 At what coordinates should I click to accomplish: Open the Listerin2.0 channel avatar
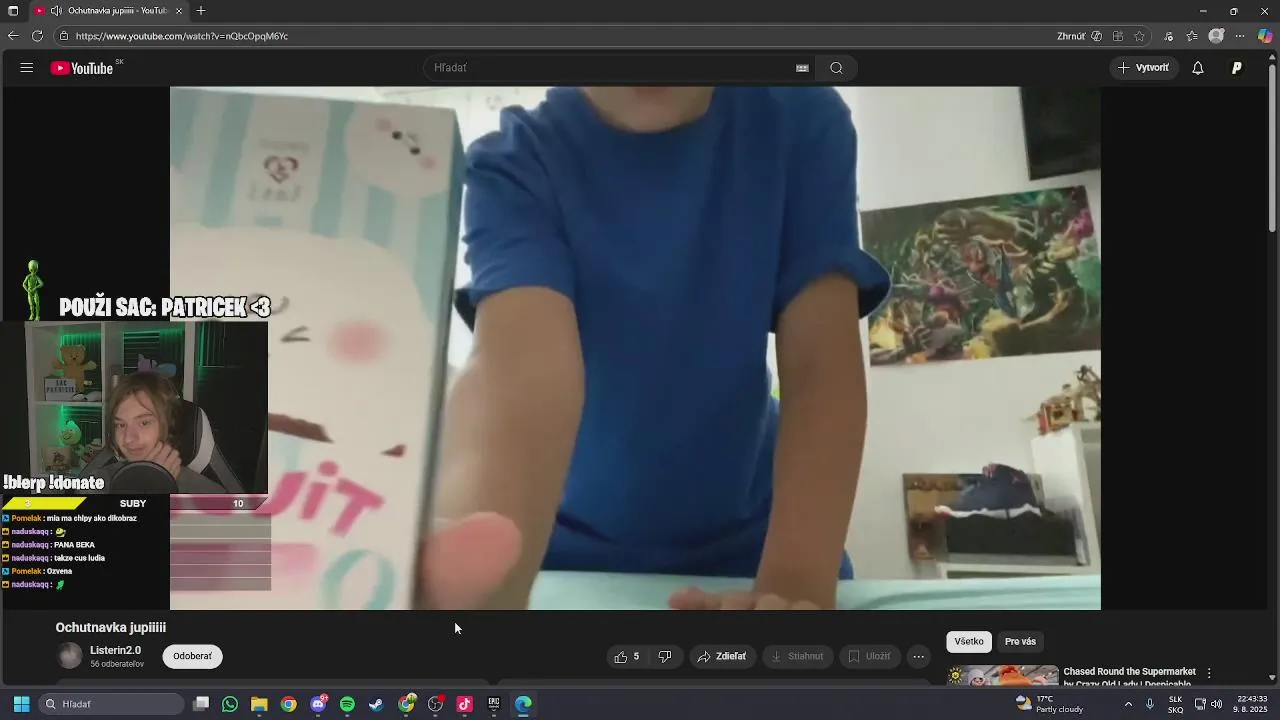point(70,656)
